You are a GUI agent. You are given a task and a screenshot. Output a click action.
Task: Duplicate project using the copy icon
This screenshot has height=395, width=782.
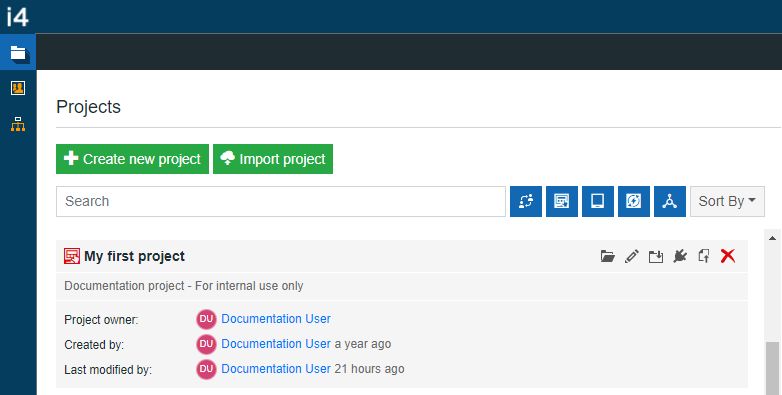pyautogui.click(x=704, y=256)
